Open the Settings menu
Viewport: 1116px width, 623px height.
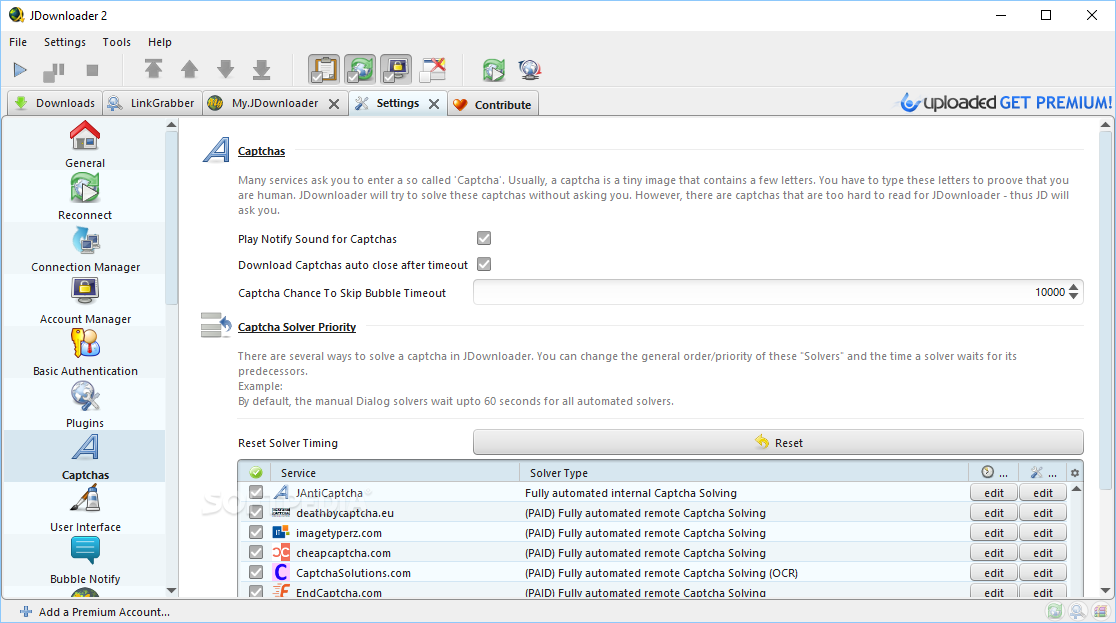(x=65, y=42)
